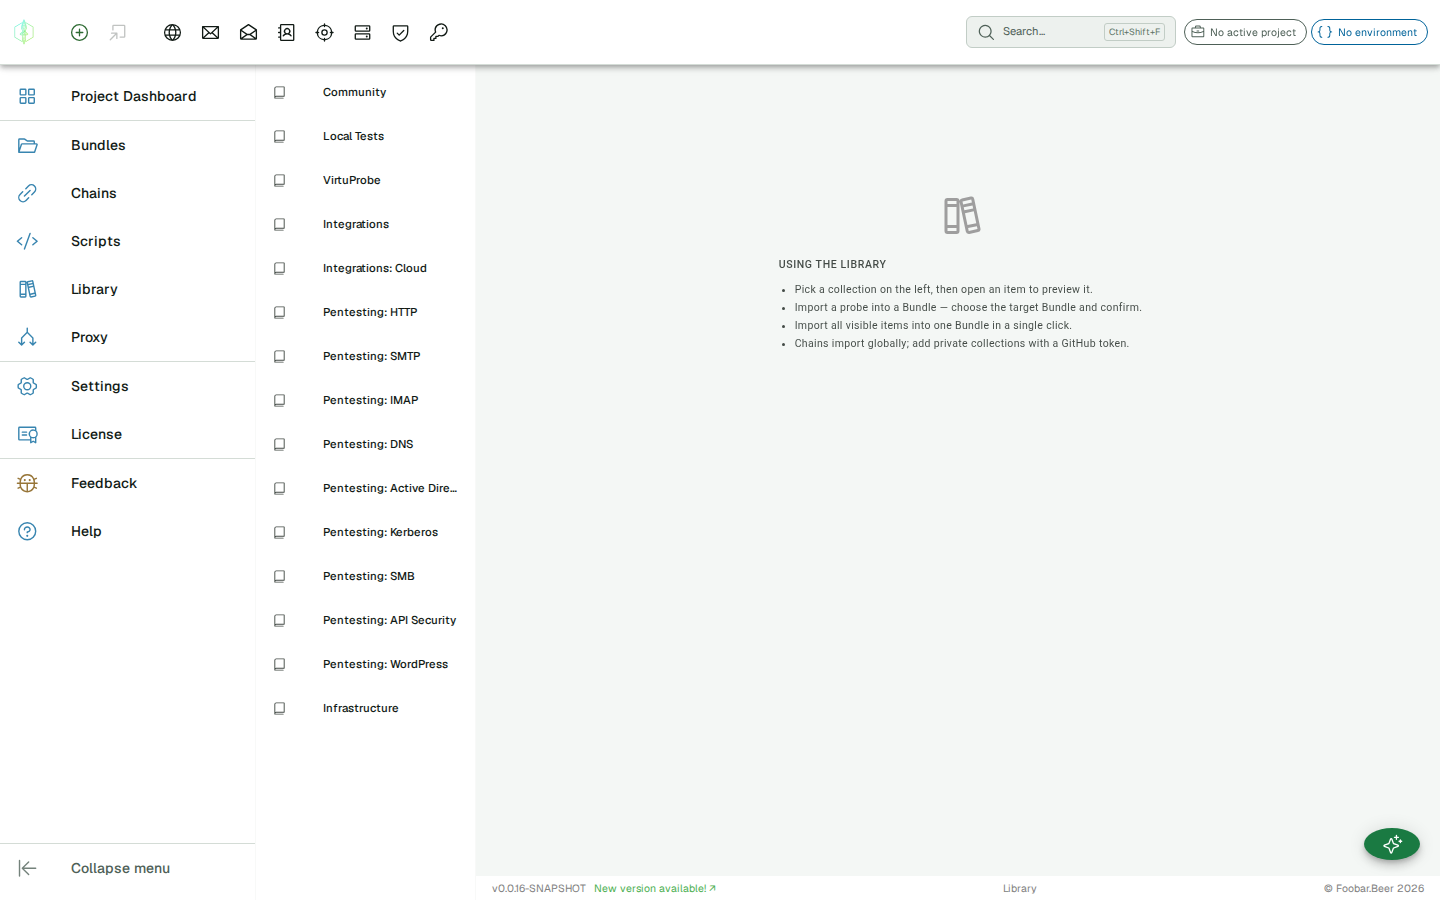Open the Settings page
This screenshot has width=1440, height=900.
click(128, 386)
